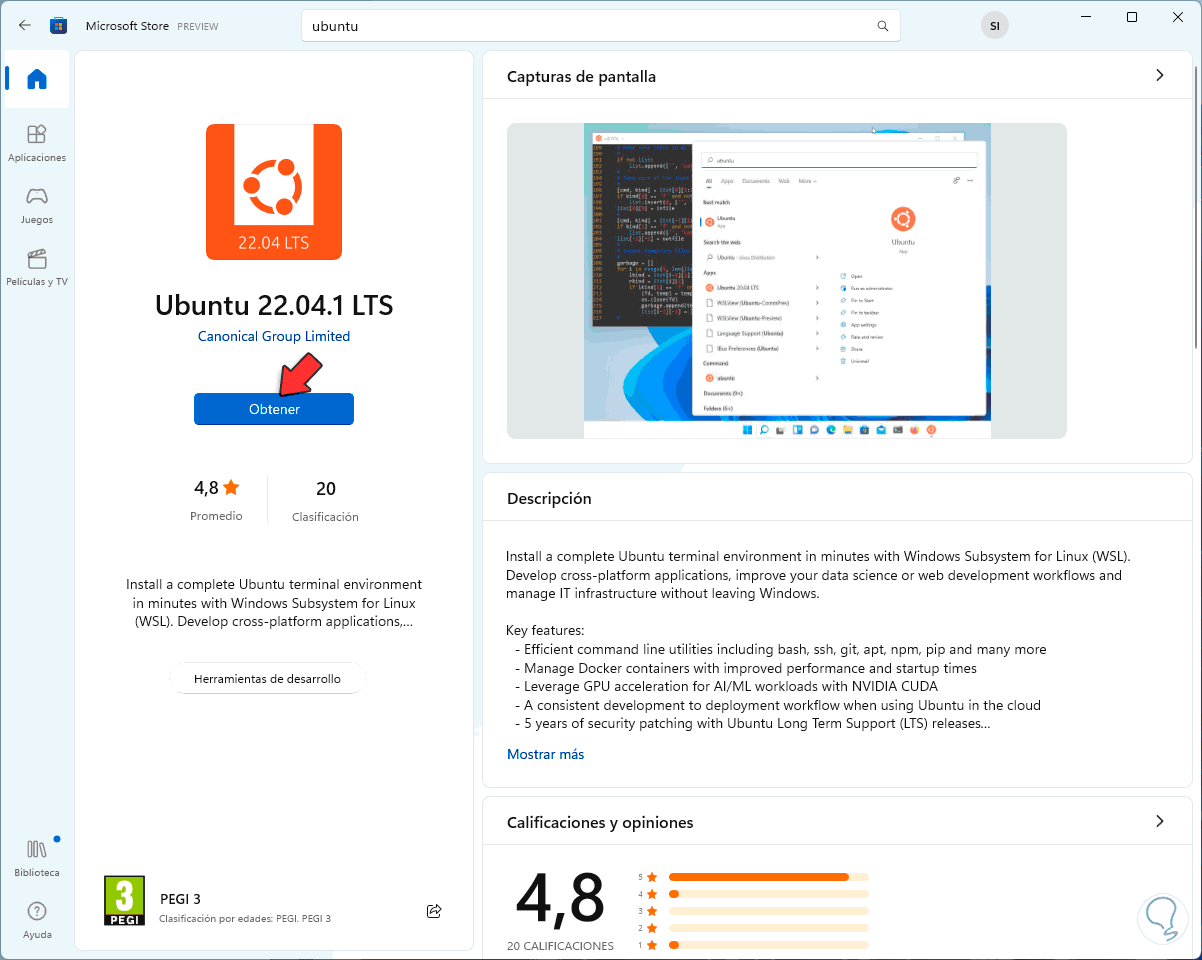The image size is (1202, 960).
Task: Click the 4-star rating bar
Action: pyautogui.click(x=768, y=894)
